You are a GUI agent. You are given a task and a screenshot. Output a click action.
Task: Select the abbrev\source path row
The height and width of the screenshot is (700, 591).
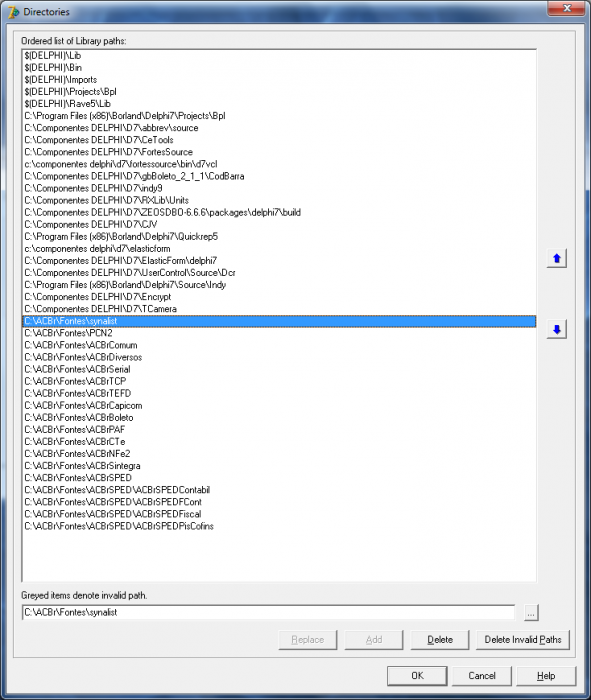(279, 128)
